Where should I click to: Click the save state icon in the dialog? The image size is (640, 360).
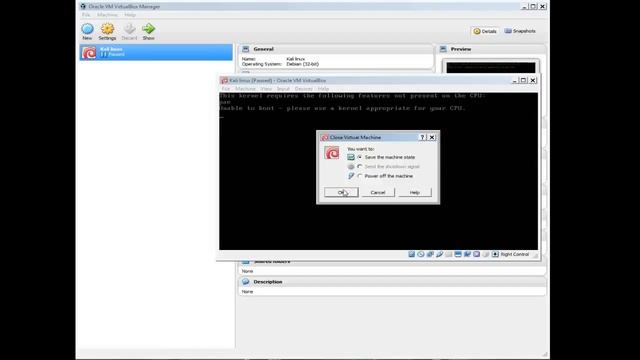351,157
